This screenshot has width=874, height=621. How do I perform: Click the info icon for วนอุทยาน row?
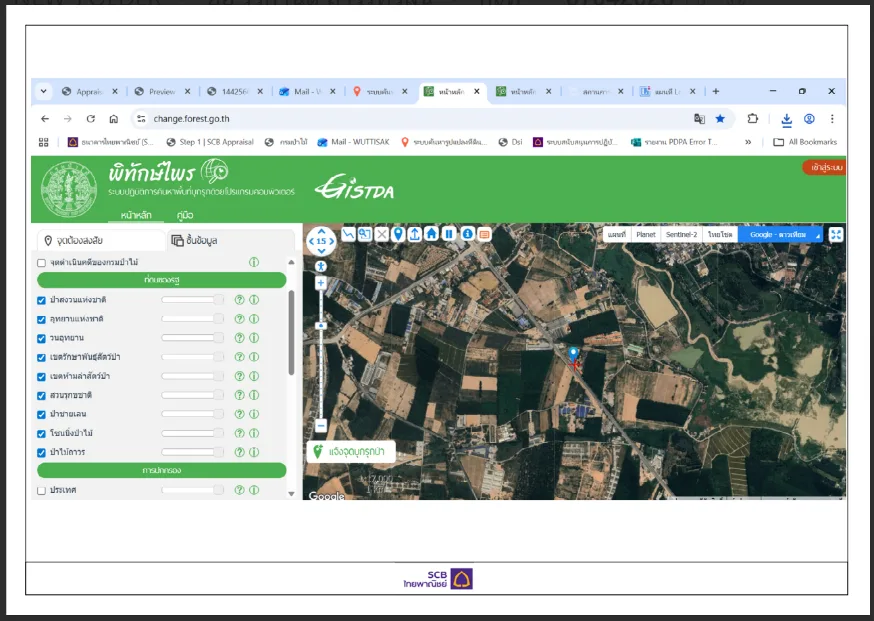click(254, 338)
